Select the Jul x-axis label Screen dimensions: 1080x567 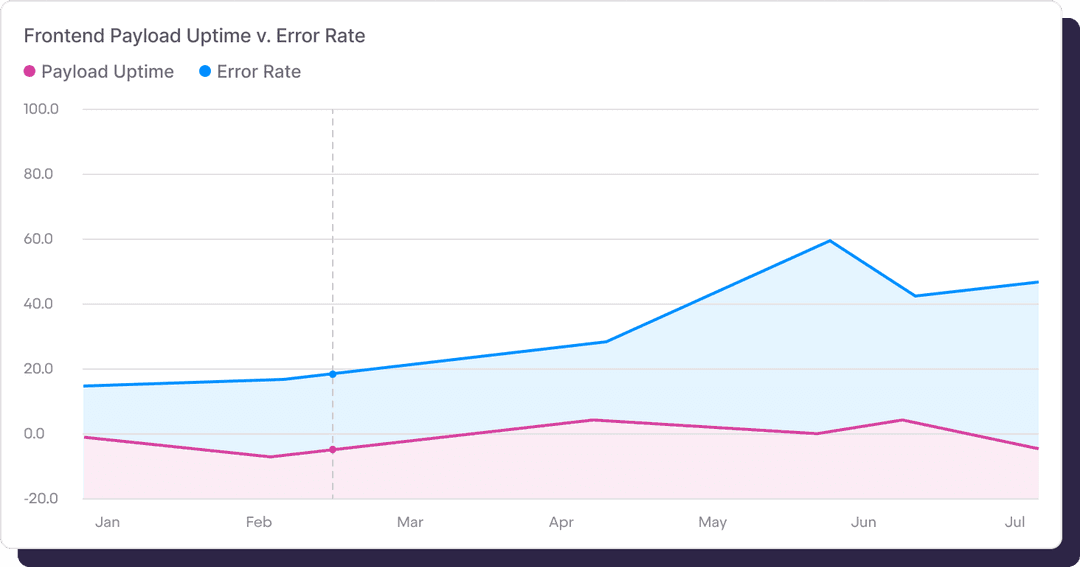tap(1015, 522)
